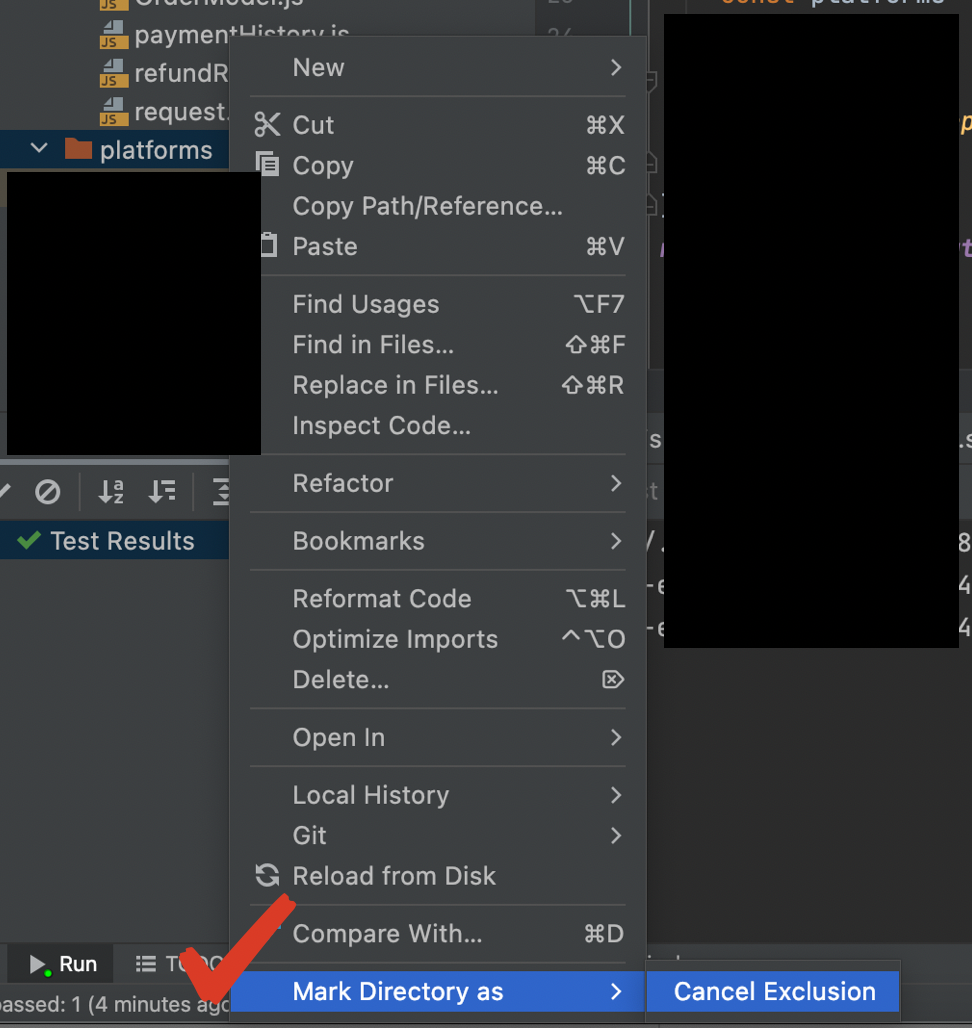Sort tests alphabetically
The height and width of the screenshot is (1028, 972).
click(x=111, y=492)
